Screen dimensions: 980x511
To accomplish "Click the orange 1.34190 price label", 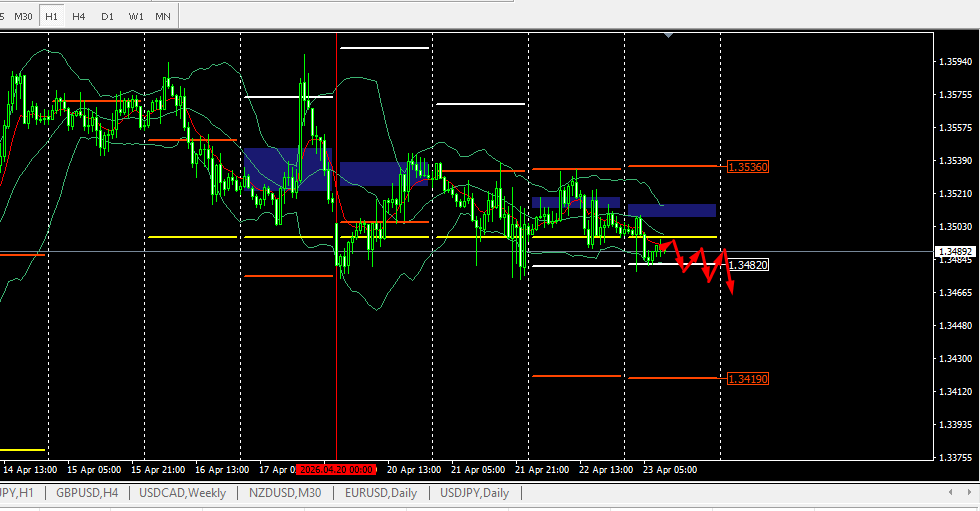I will point(748,379).
